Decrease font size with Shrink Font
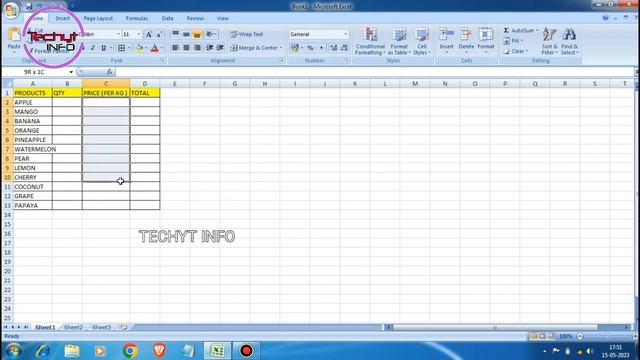 coord(159,35)
